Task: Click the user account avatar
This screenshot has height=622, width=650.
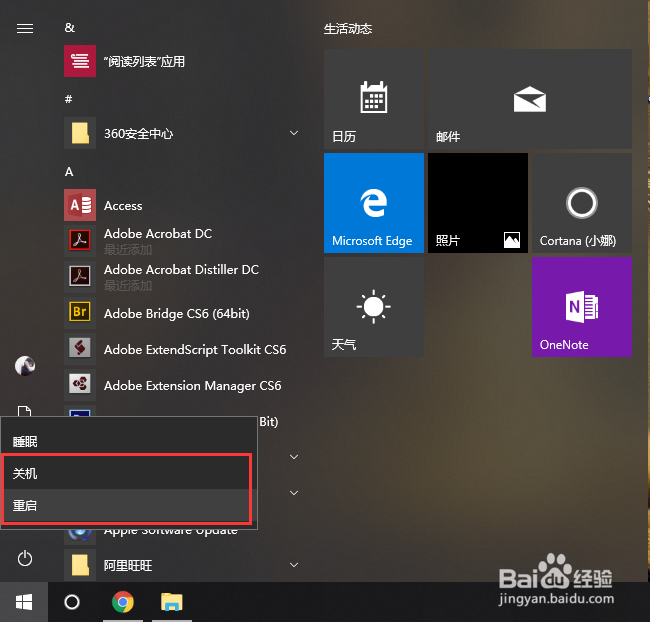Action: [x=25, y=366]
